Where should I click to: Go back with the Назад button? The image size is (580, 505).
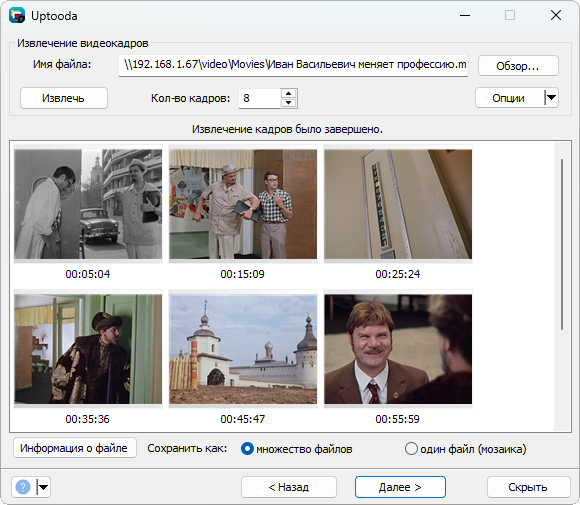[289, 487]
